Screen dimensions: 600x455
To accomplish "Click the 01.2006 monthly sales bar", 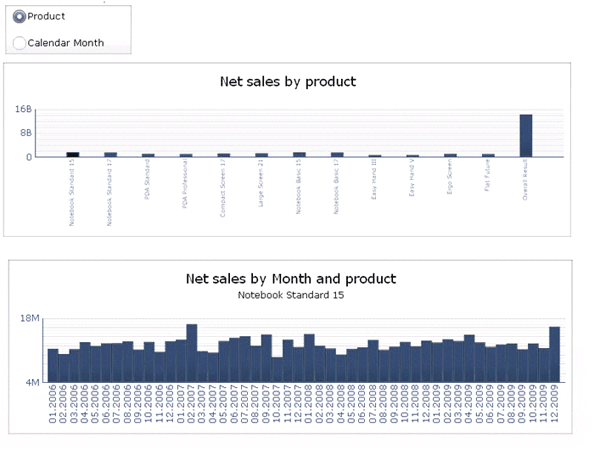I will (x=53, y=365).
